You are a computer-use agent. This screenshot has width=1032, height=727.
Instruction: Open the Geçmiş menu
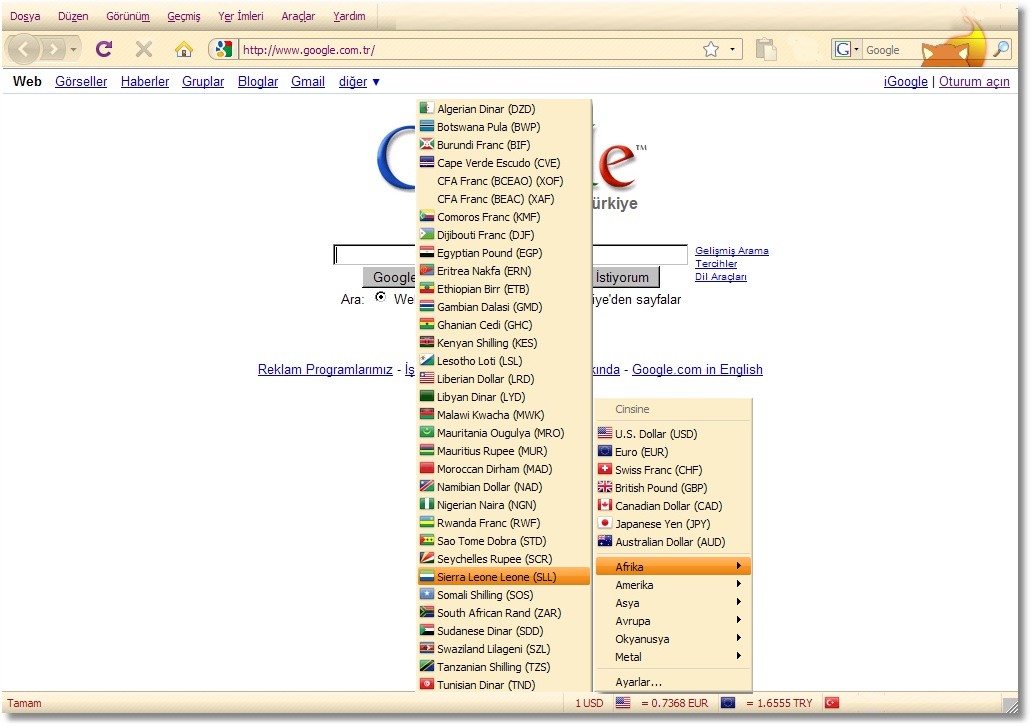(184, 16)
